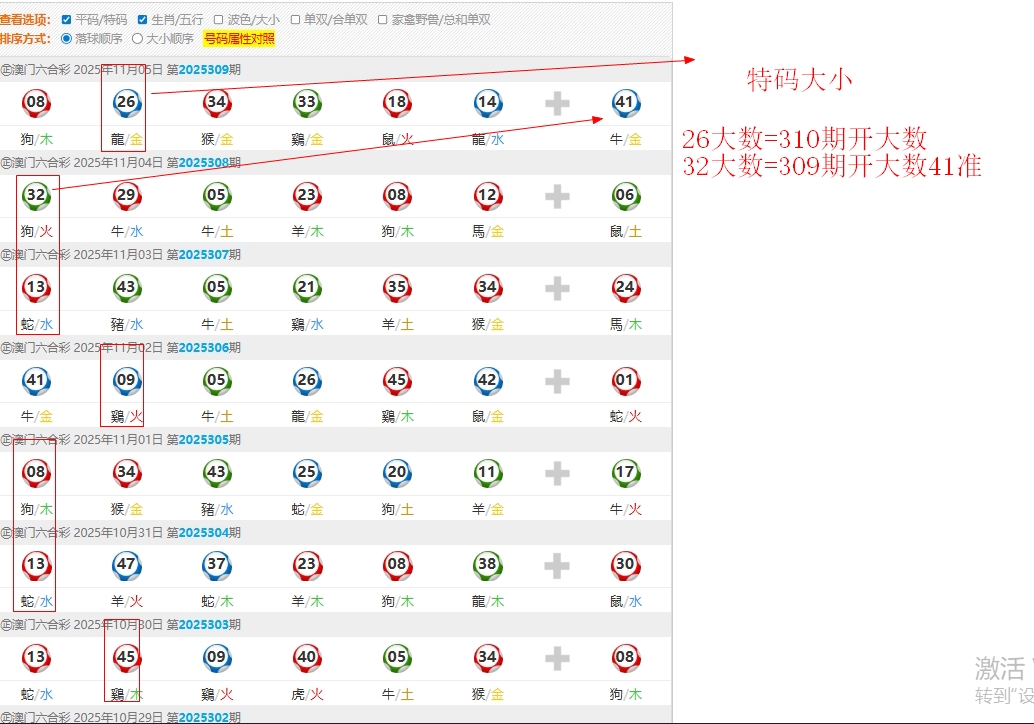Viewport: 1034px width, 724px height.
Task: Select green ball 33 in draw 2025309
Action: pos(306,102)
